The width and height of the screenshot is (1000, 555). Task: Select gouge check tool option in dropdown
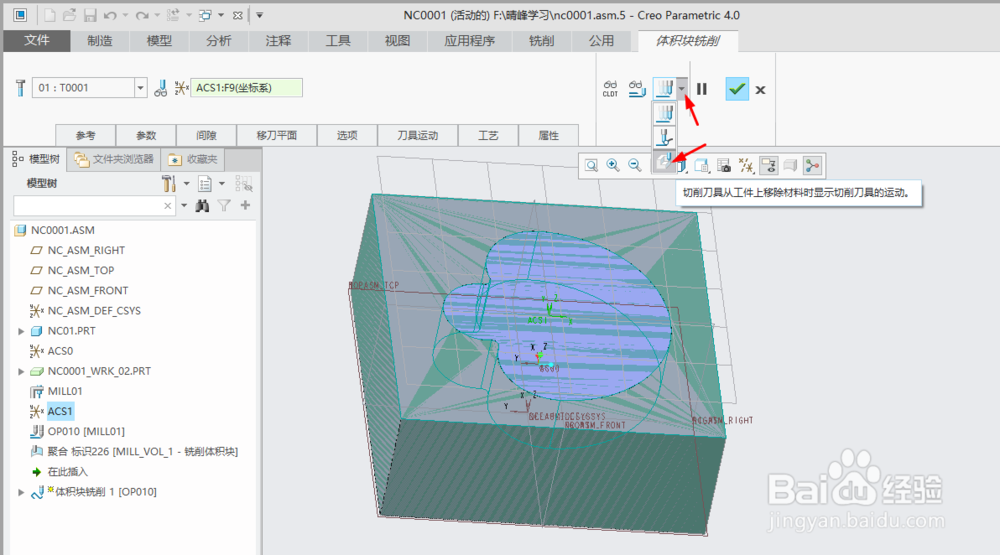[665, 138]
